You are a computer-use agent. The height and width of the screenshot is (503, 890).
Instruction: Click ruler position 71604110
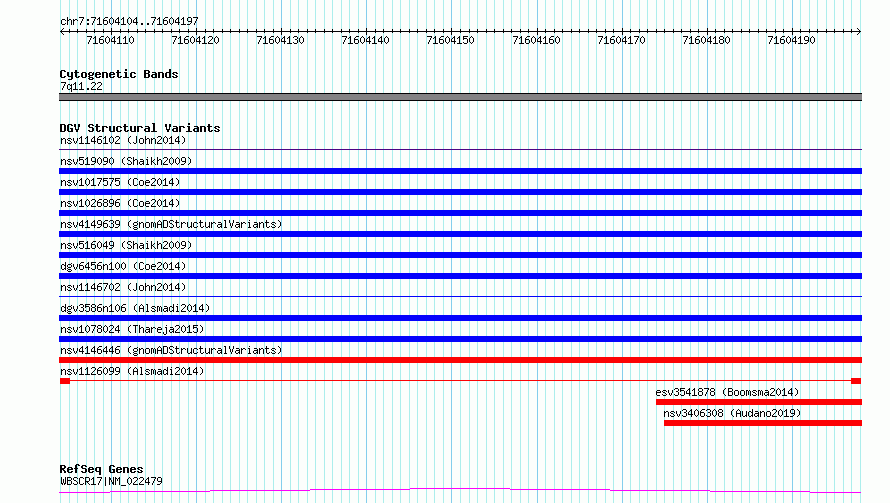(x=110, y=40)
